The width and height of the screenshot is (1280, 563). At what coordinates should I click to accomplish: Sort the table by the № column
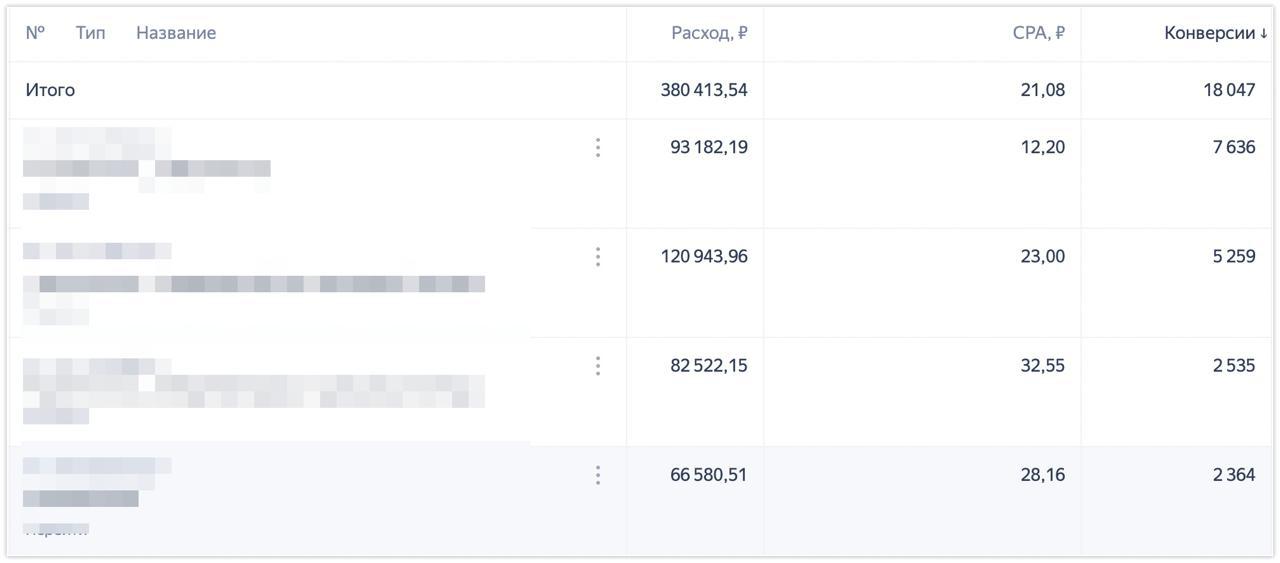click(x=35, y=33)
